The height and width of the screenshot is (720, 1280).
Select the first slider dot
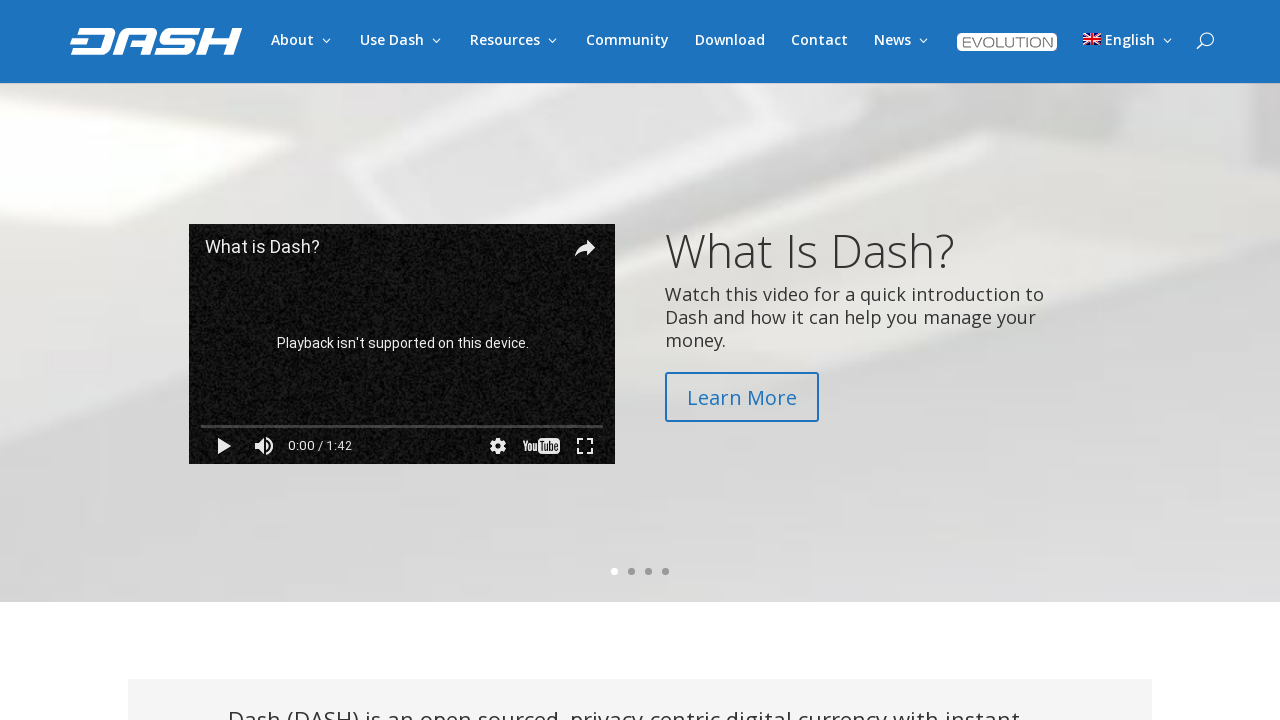[x=615, y=572]
